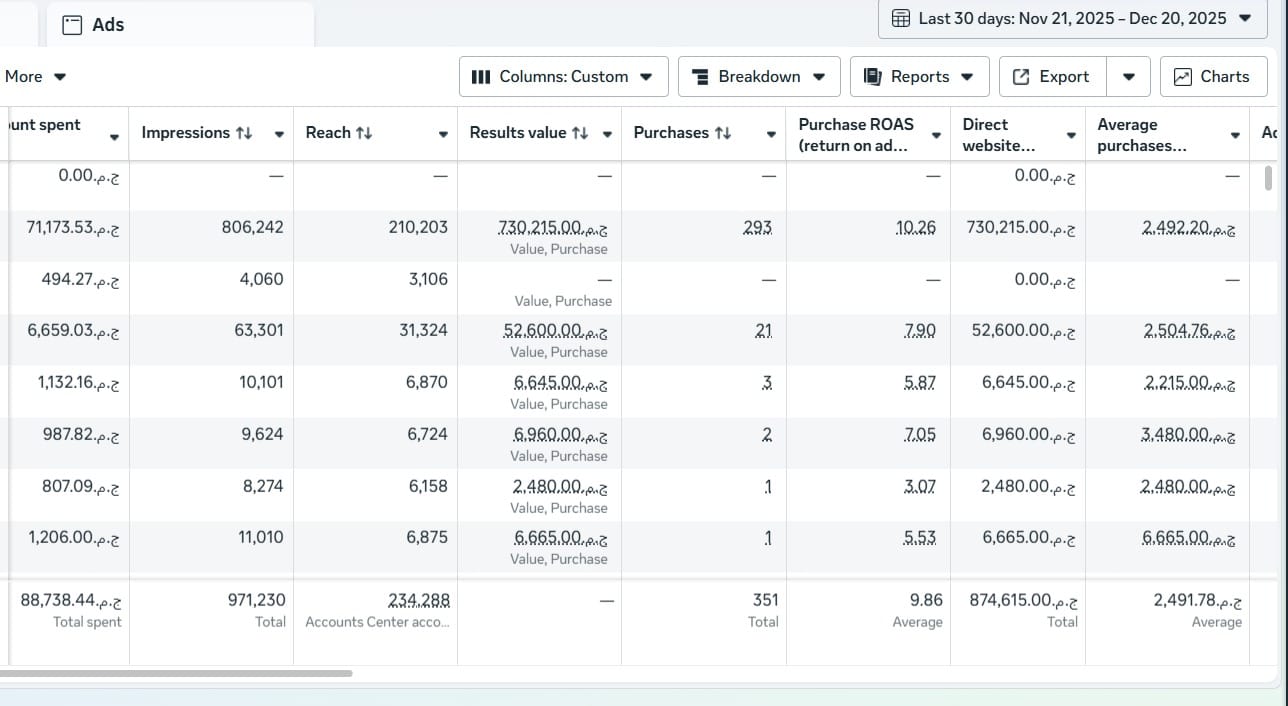Click the 293 purchases value
1288x706 pixels.
(x=758, y=228)
